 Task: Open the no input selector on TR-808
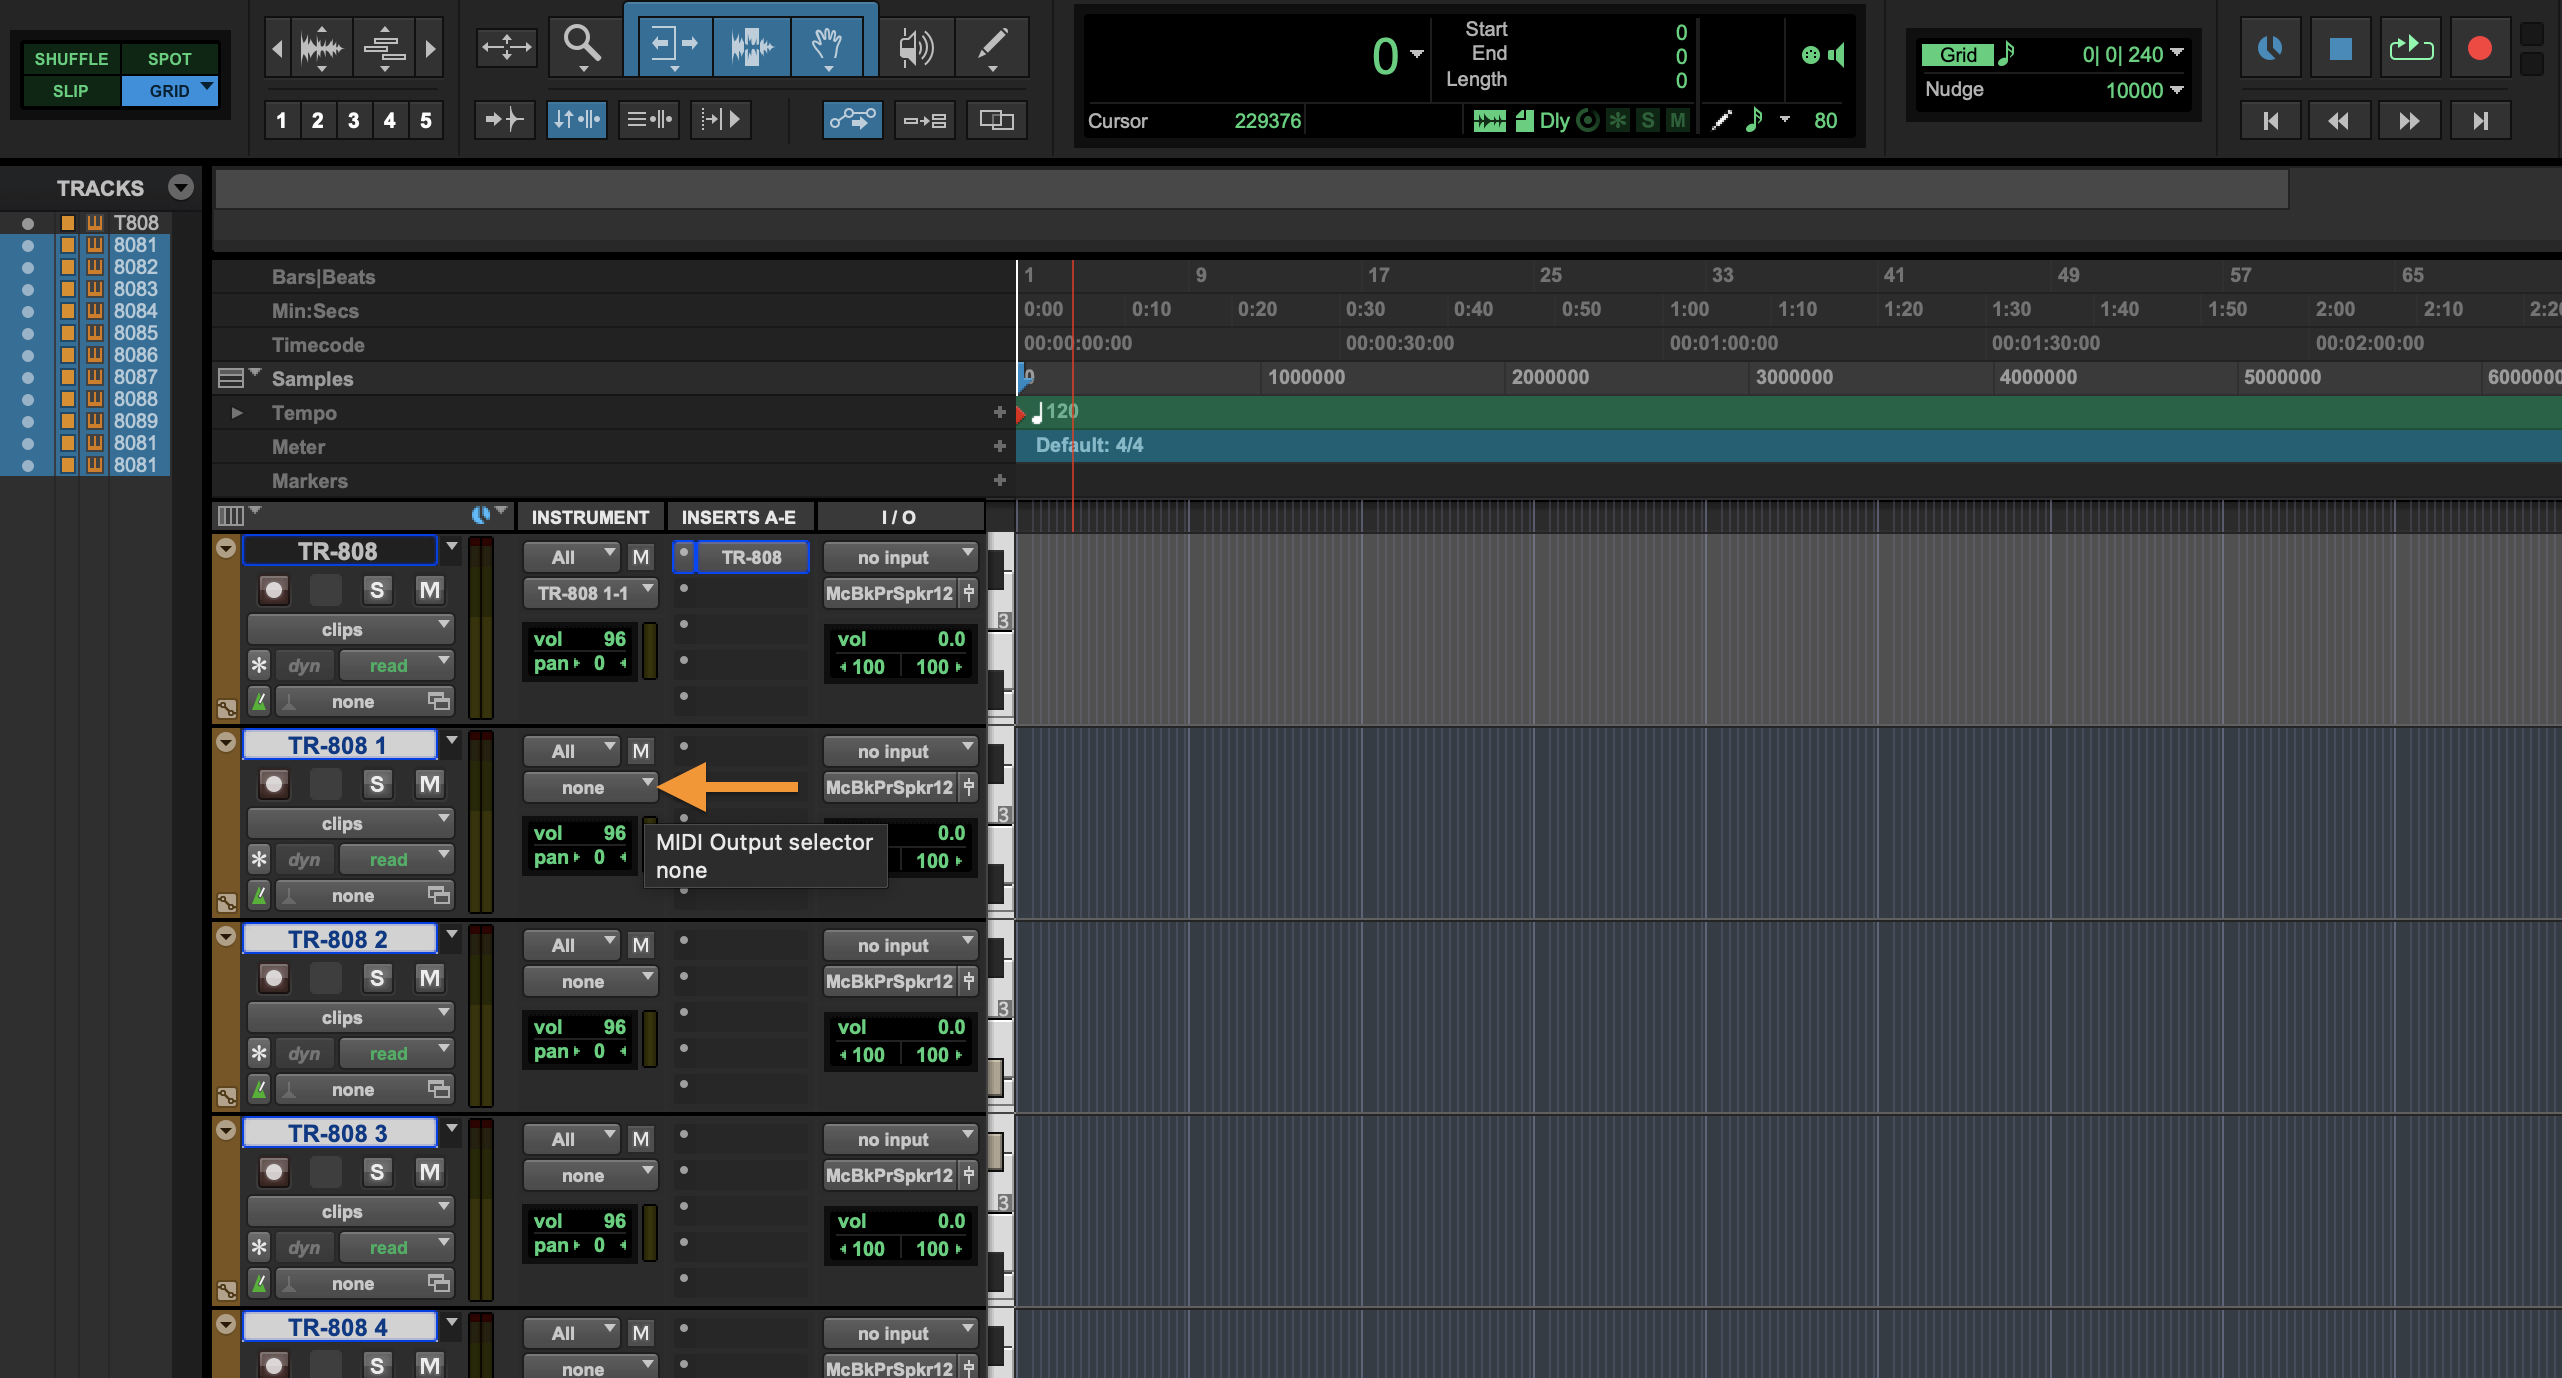click(900, 557)
